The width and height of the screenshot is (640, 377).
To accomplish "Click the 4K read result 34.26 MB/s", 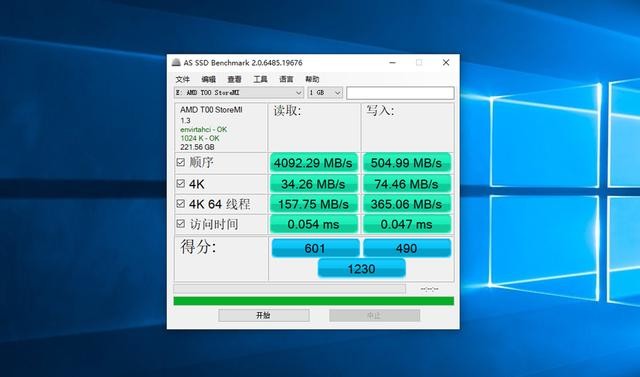I will 313,184.
